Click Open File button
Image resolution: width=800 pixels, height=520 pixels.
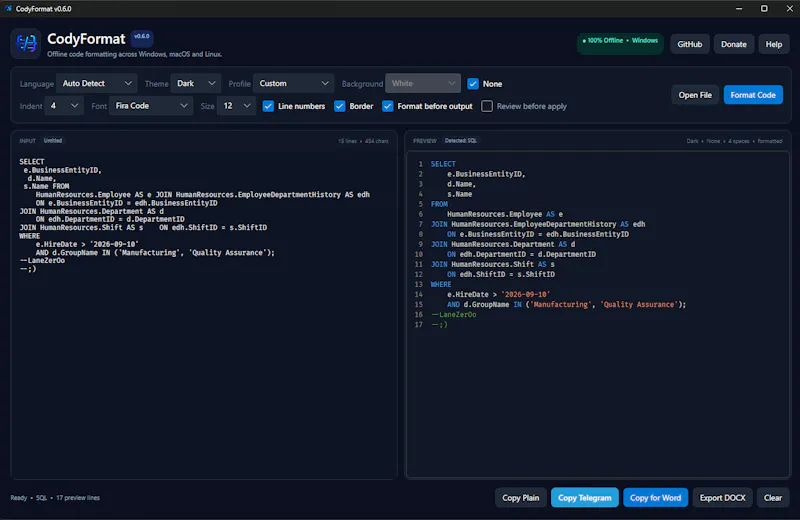coord(695,95)
